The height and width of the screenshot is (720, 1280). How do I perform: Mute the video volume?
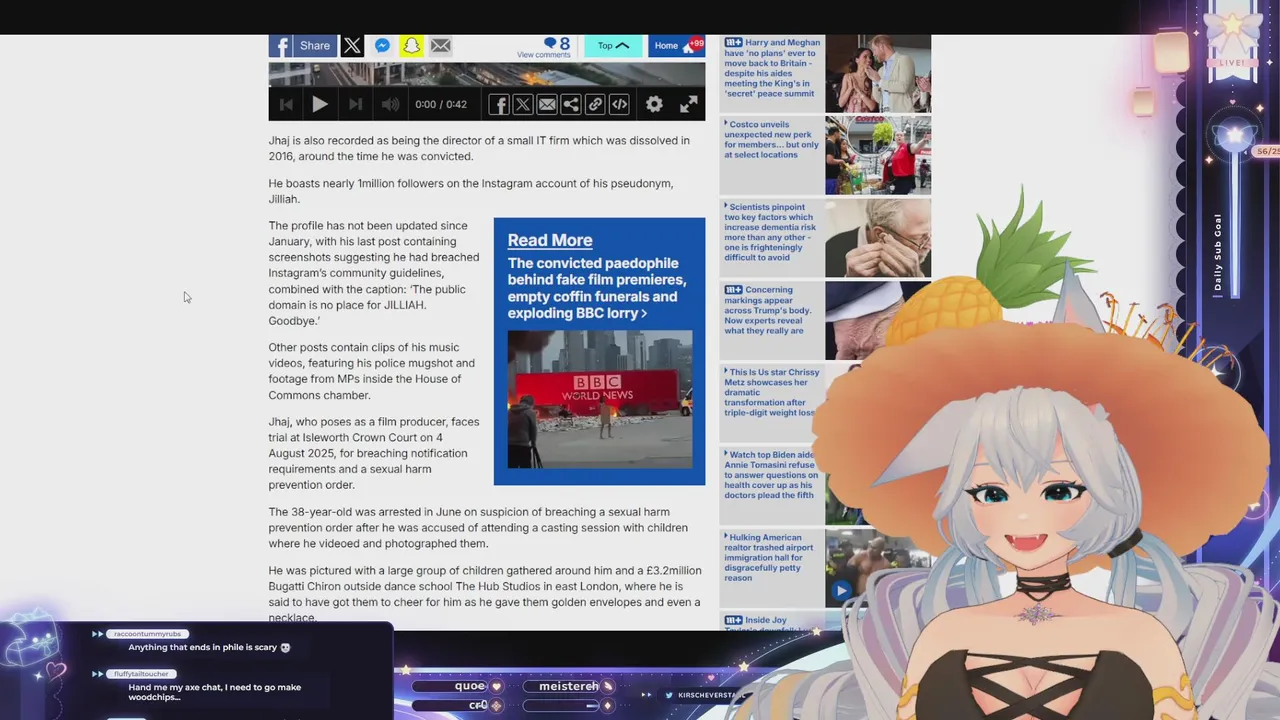(x=391, y=104)
